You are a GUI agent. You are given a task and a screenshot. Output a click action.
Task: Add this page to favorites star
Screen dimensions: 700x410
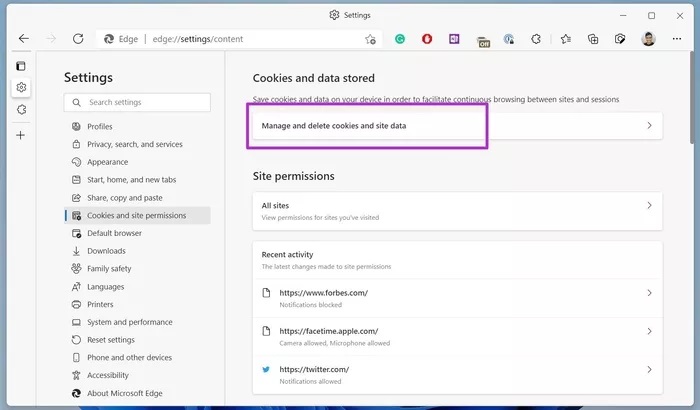click(370, 39)
